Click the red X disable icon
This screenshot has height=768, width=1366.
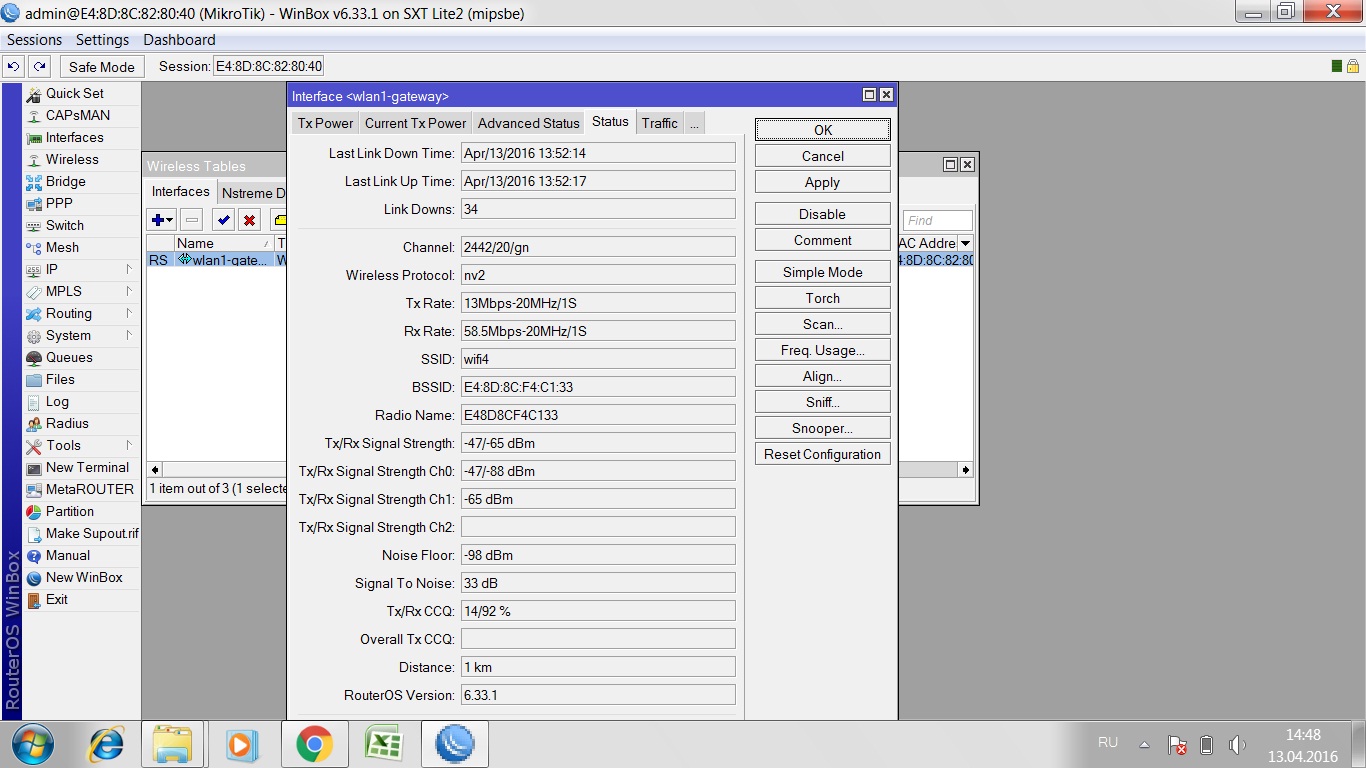click(249, 220)
